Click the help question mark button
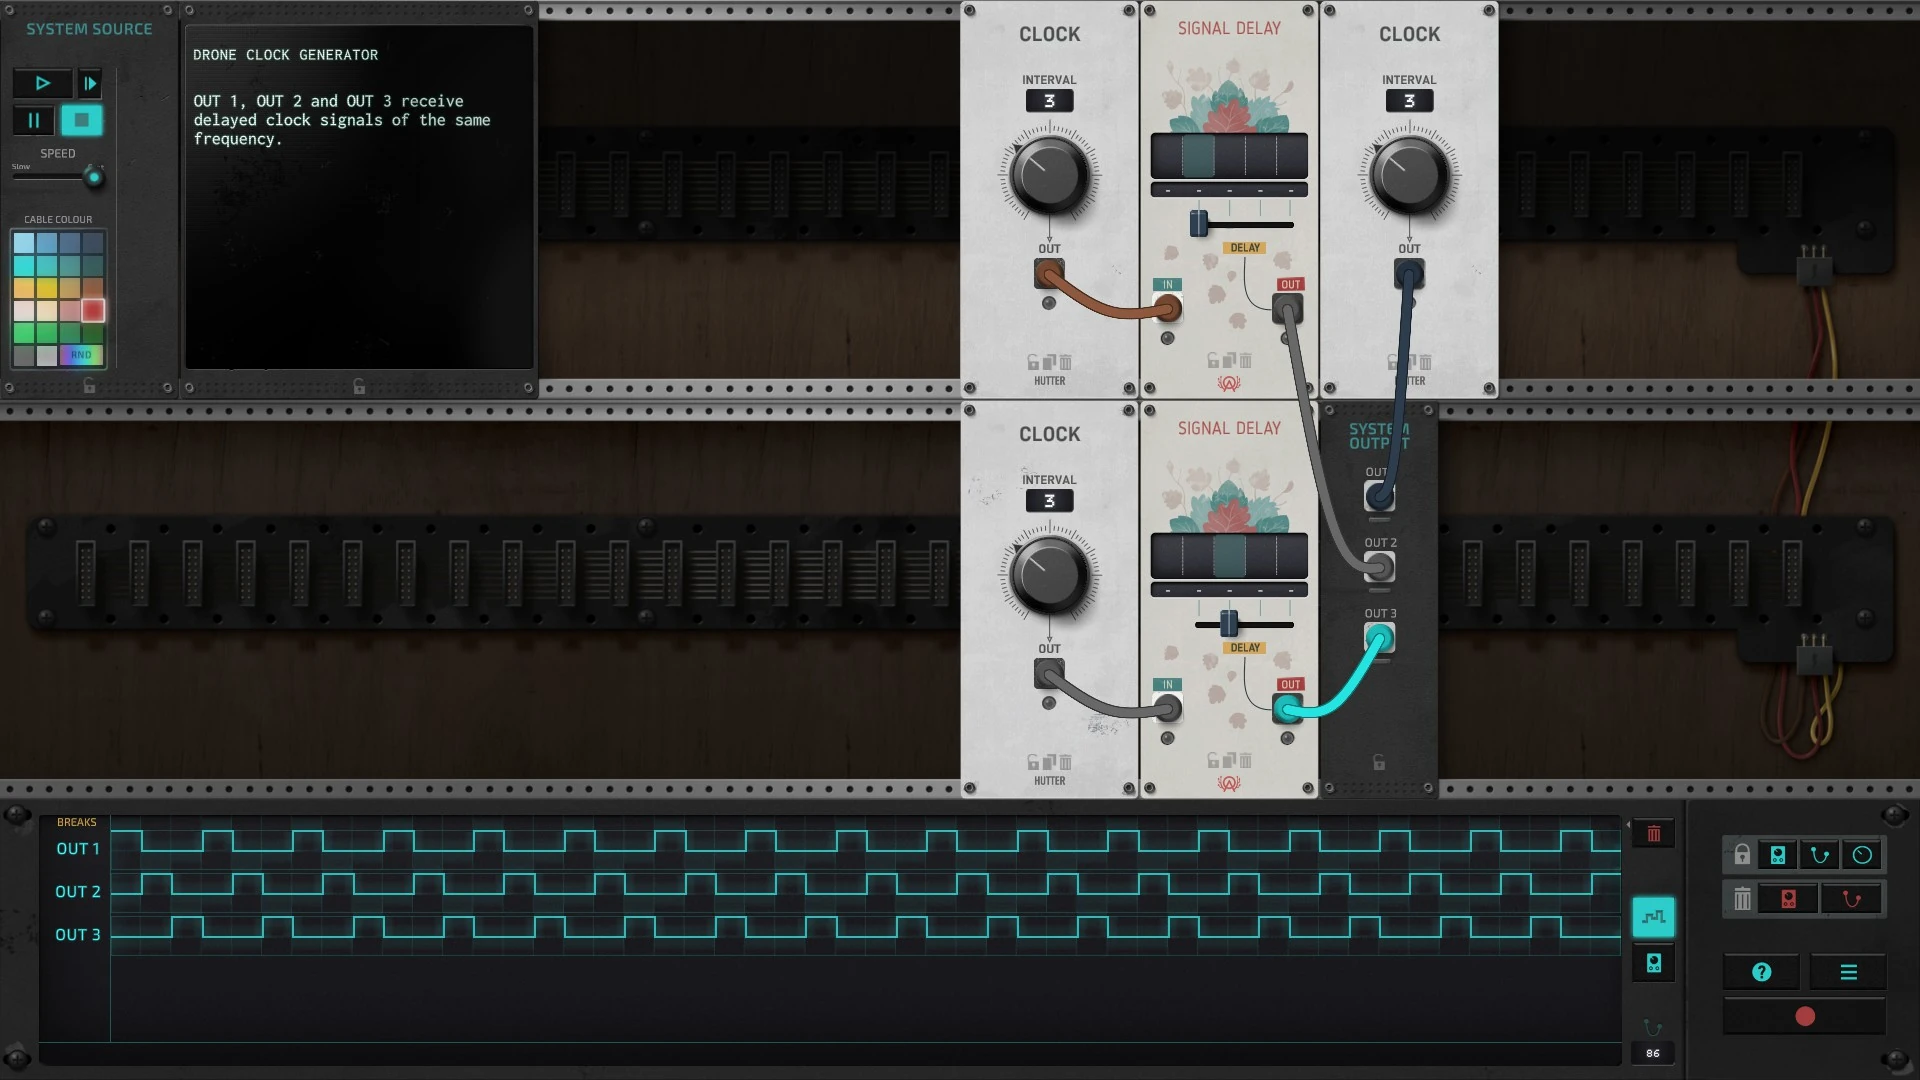The height and width of the screenshot is (1080, 1920). pyautogui.click(x=1761, y=972)
